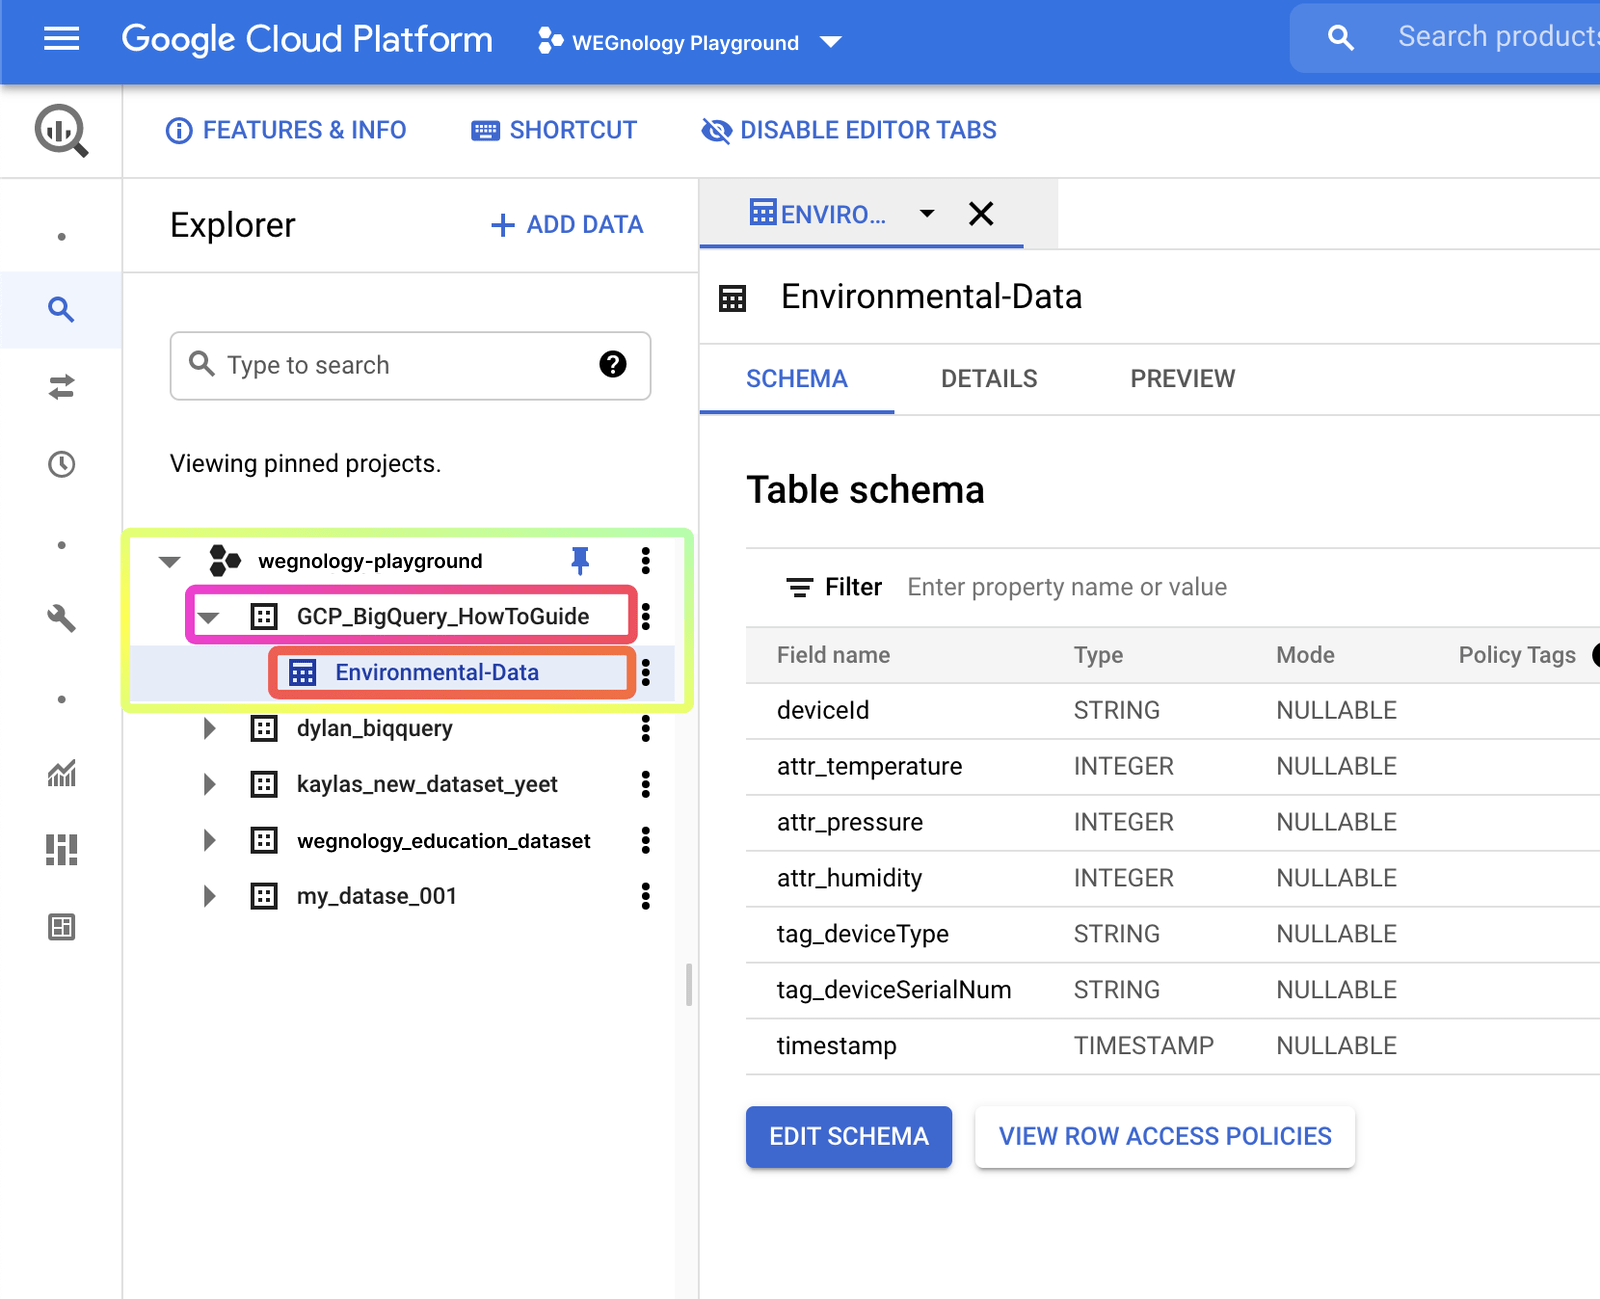
Task: Open the hamburger navigation menu
Action: pos(61,39)
